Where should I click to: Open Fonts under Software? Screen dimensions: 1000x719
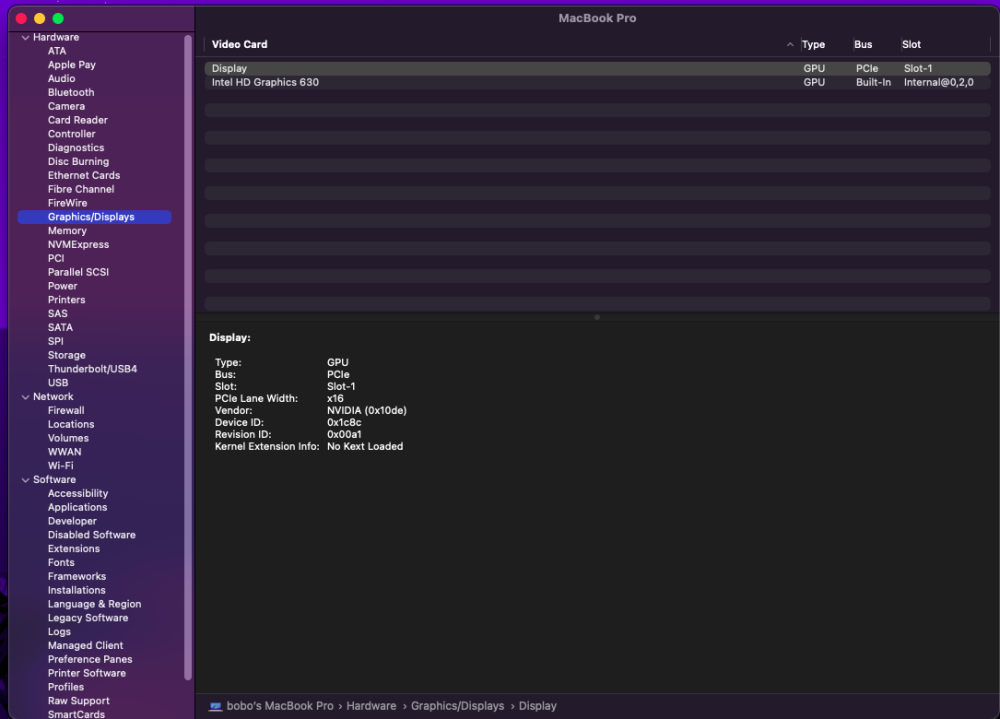(x=61, y=563)
